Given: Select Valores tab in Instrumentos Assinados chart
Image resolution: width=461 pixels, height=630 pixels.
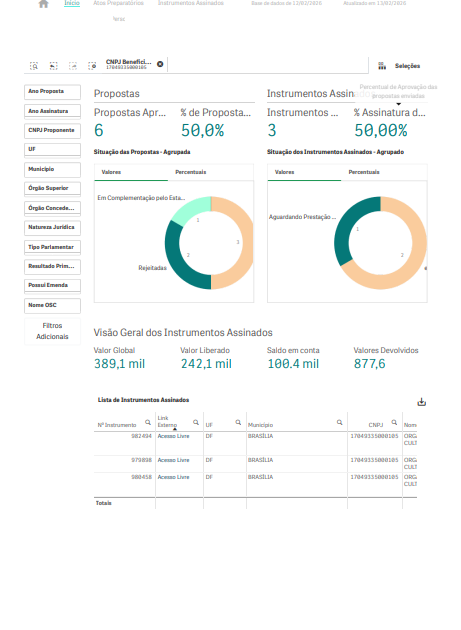Looking at the screenshot, I should point(285,172).
